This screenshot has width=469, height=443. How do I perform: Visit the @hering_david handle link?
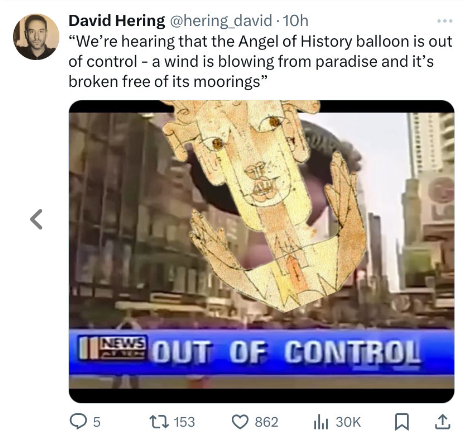pos(221,21)
